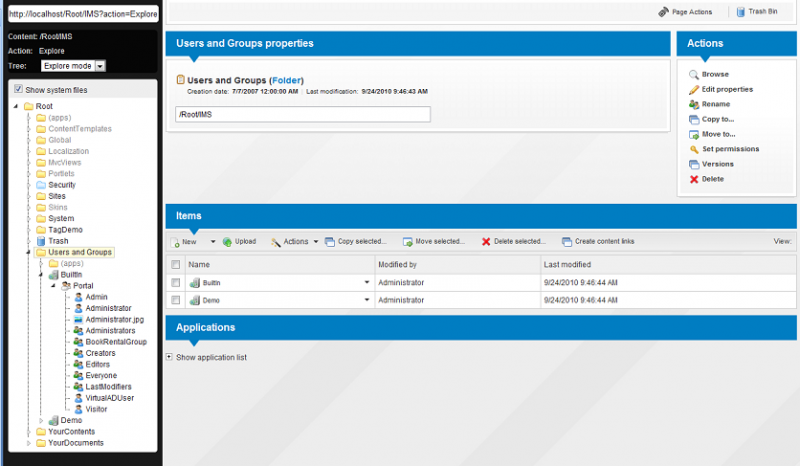Open the New dropdown arrow
800x466 pixels.
coord(213,242)
